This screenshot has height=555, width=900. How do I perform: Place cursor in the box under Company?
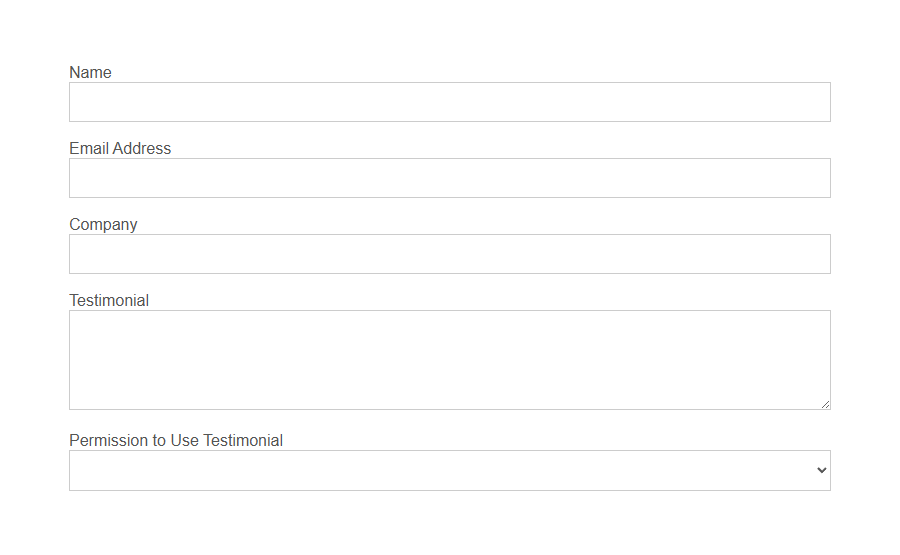449,254
